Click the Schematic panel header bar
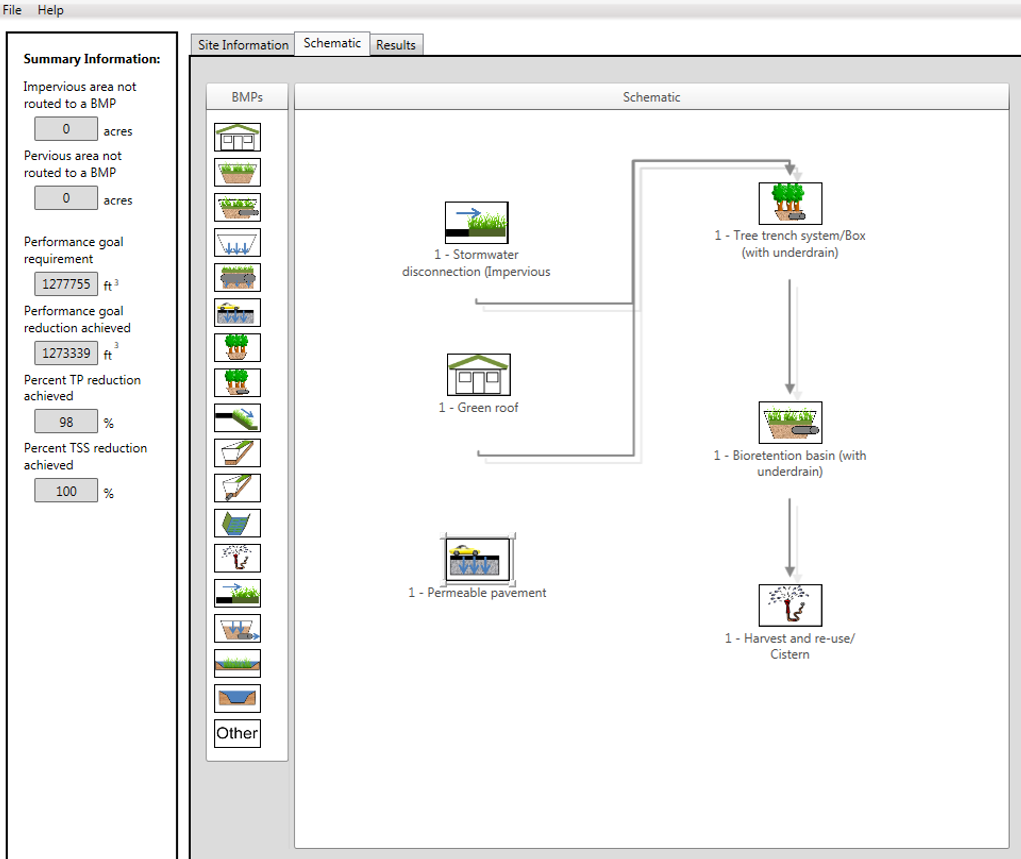1021x859 pixels. [x=651, y=97]
